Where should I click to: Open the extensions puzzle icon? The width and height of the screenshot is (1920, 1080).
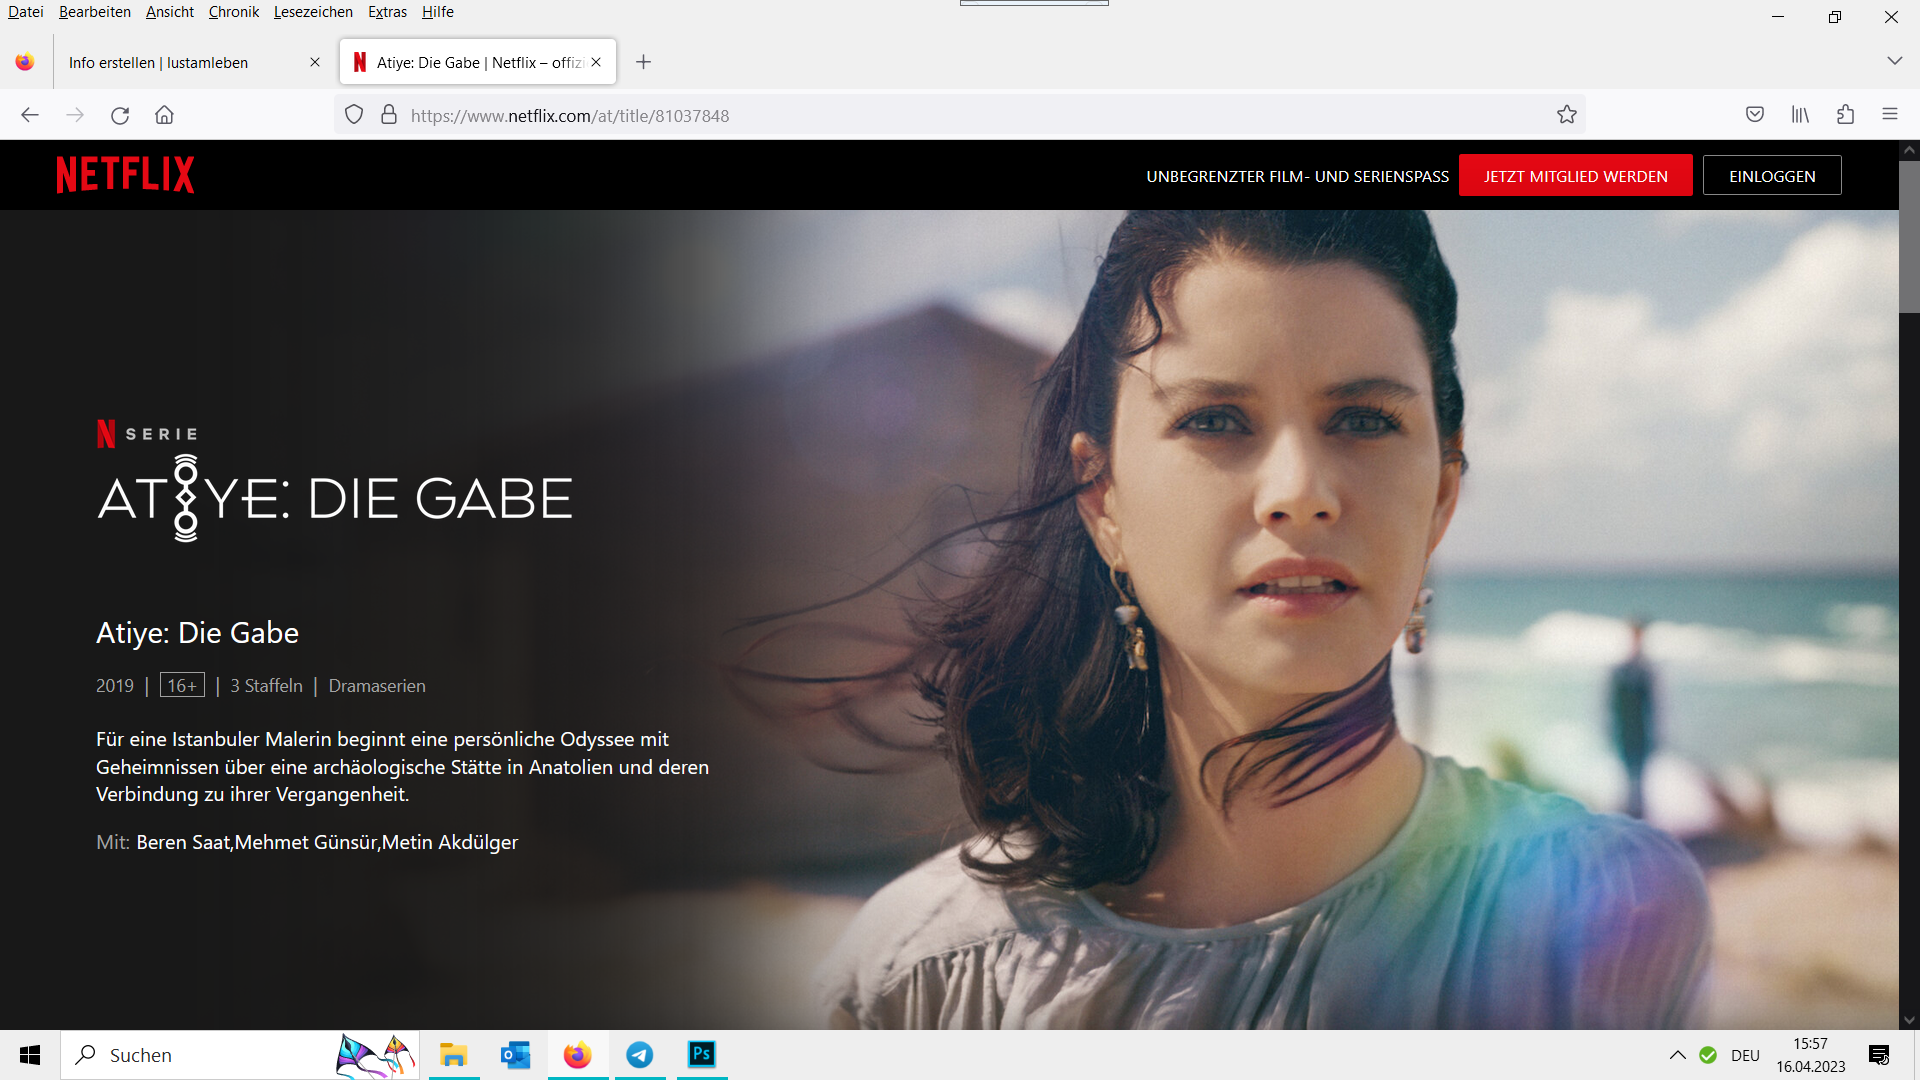click(x=1845, y=115)
